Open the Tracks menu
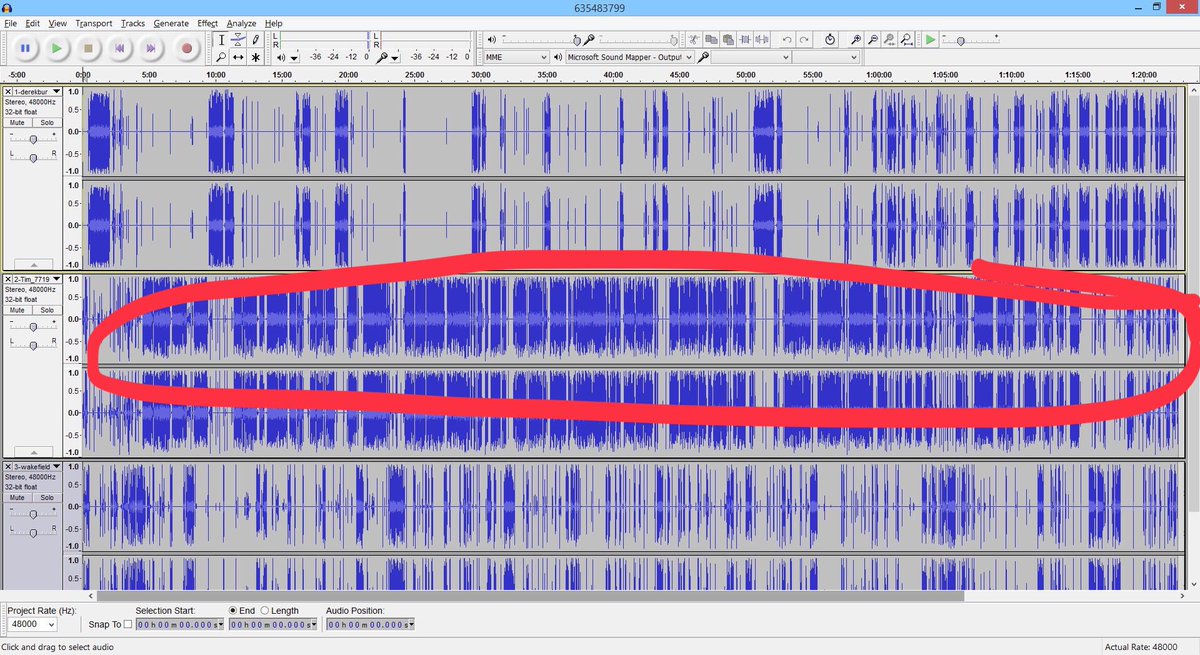1200x655 pixels. click(x=133, y=23)
